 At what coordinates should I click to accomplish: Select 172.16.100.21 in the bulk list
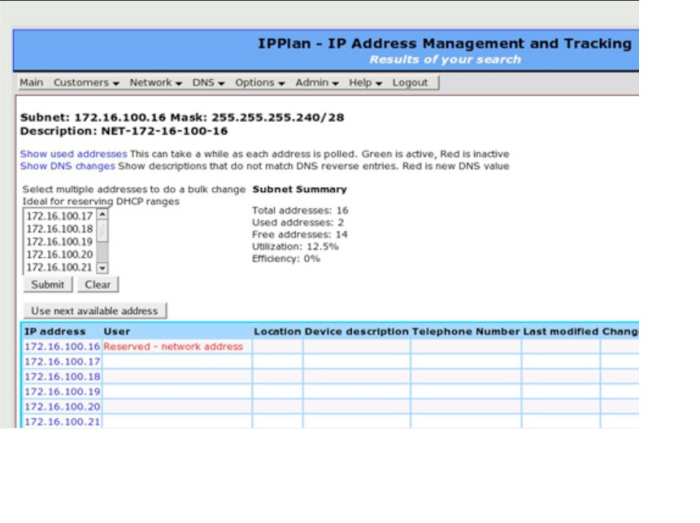(x=59, y=267)
